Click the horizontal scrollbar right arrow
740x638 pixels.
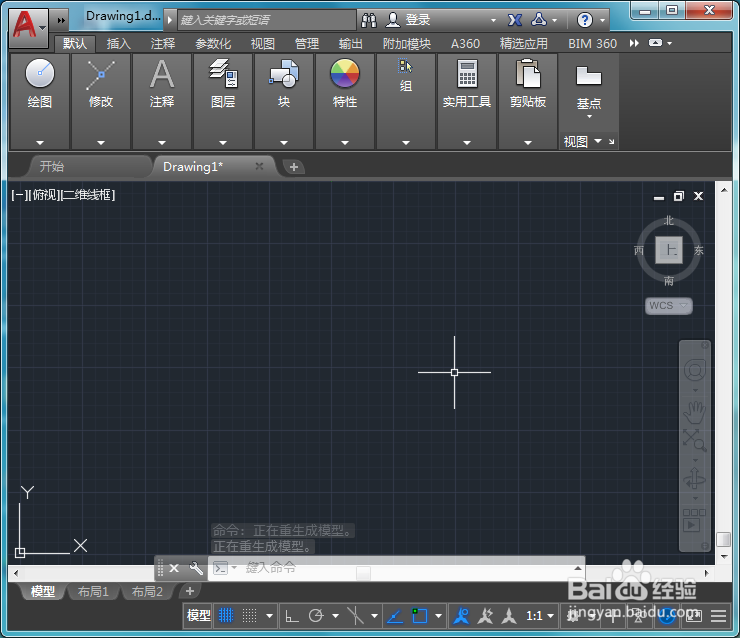(x=707, y=573)
